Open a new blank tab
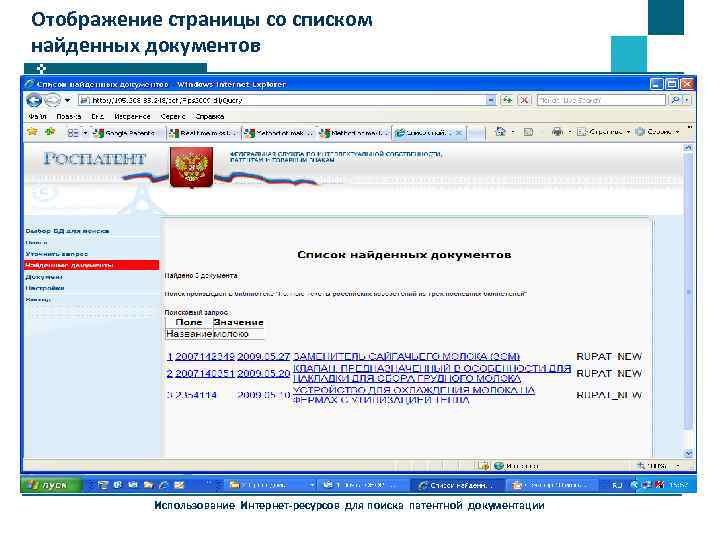Image resolution: width=720 pixels, height=540 pixels. 476,133
